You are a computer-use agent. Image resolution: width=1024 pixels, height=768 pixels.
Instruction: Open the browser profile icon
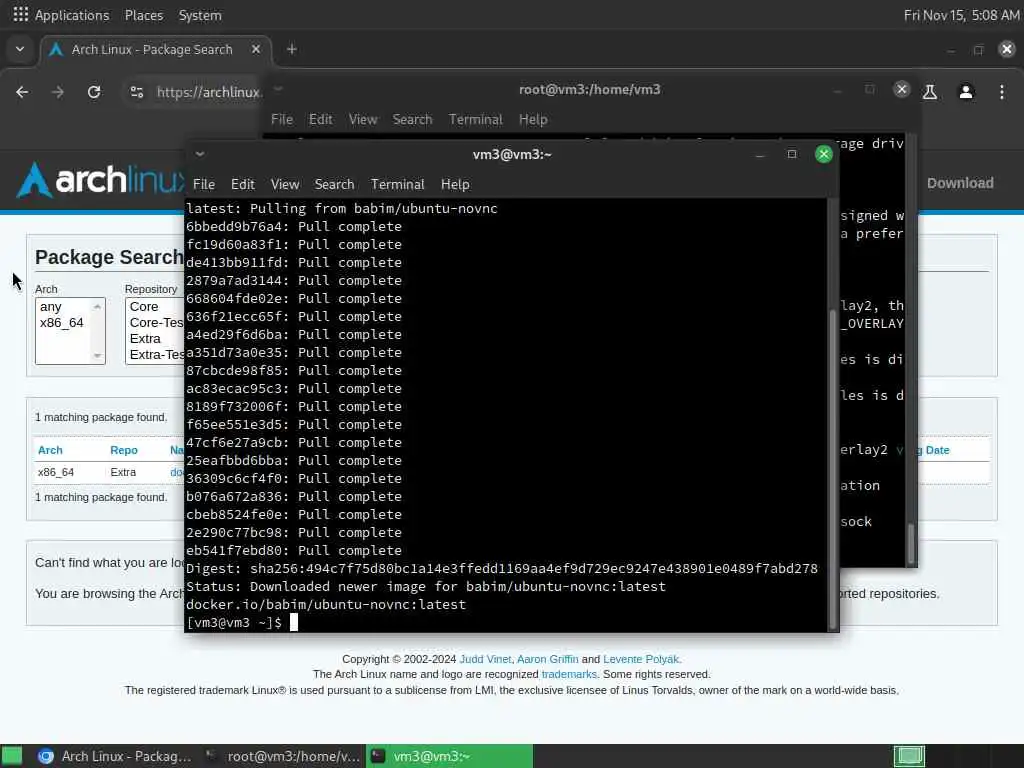(x=966, y=92)
